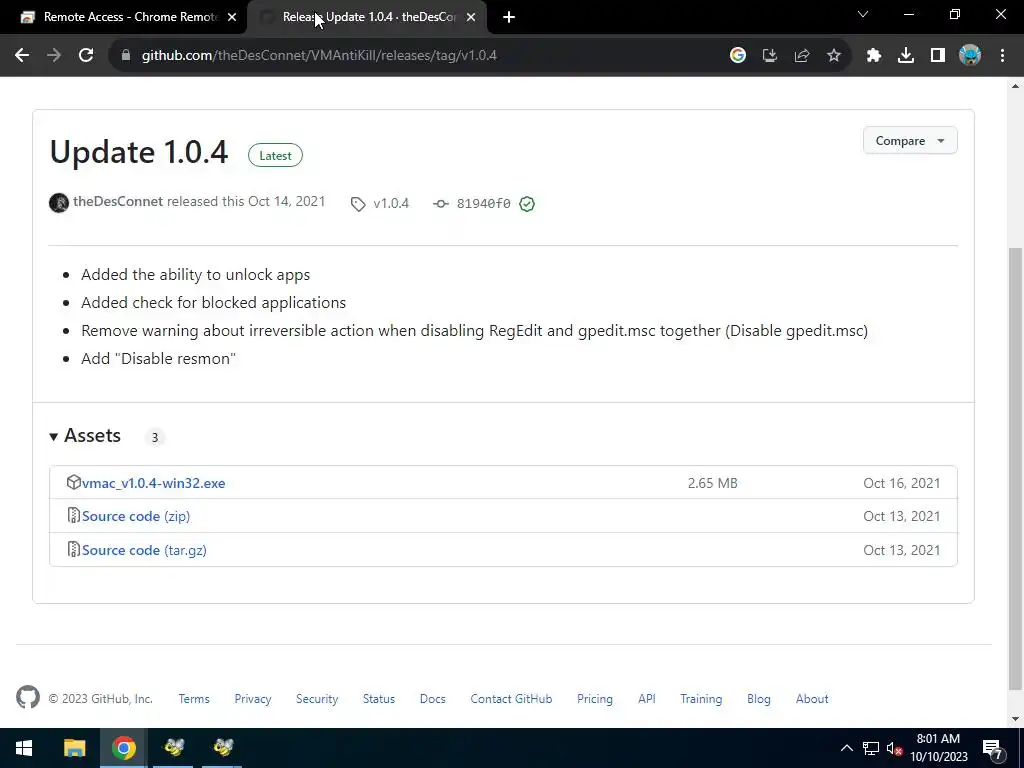
Task: Download vmac_v1.0.4-win32.exe
Action: [153, 483]
